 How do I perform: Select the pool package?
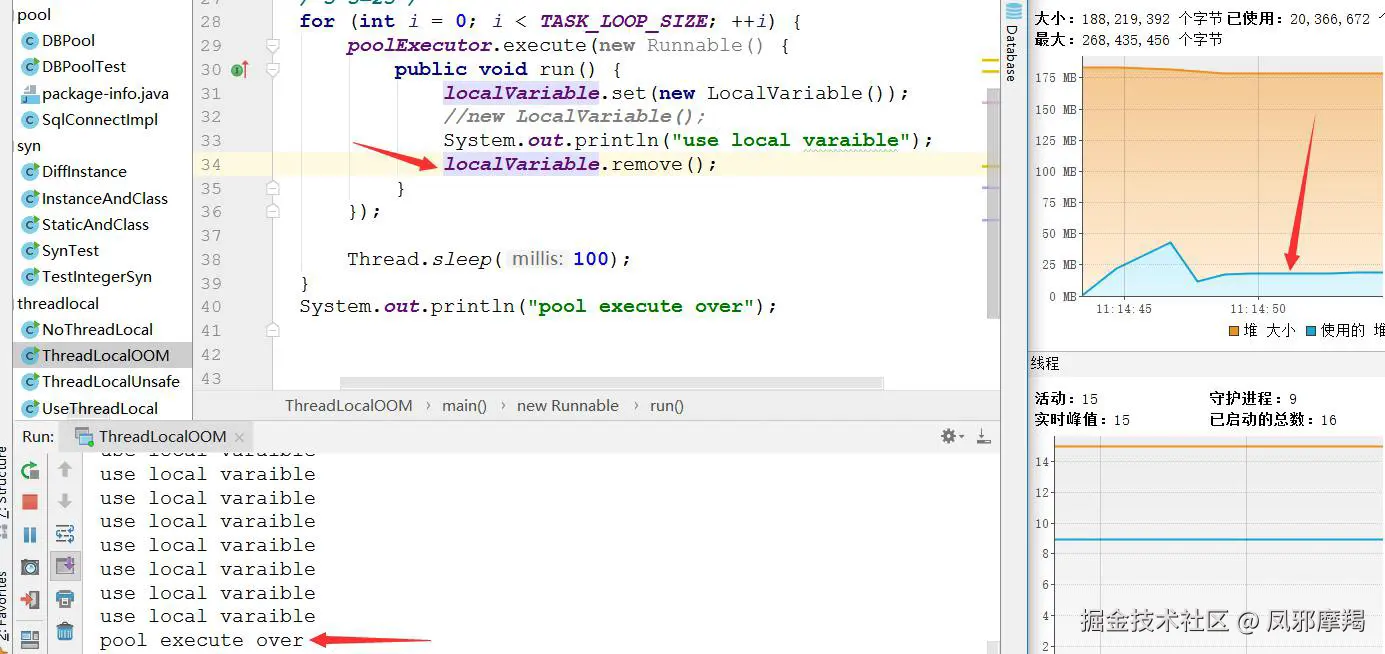34,15
